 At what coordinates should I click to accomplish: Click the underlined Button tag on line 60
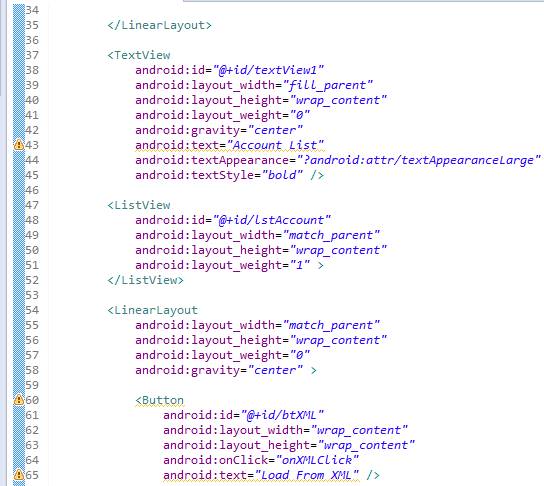160,400
